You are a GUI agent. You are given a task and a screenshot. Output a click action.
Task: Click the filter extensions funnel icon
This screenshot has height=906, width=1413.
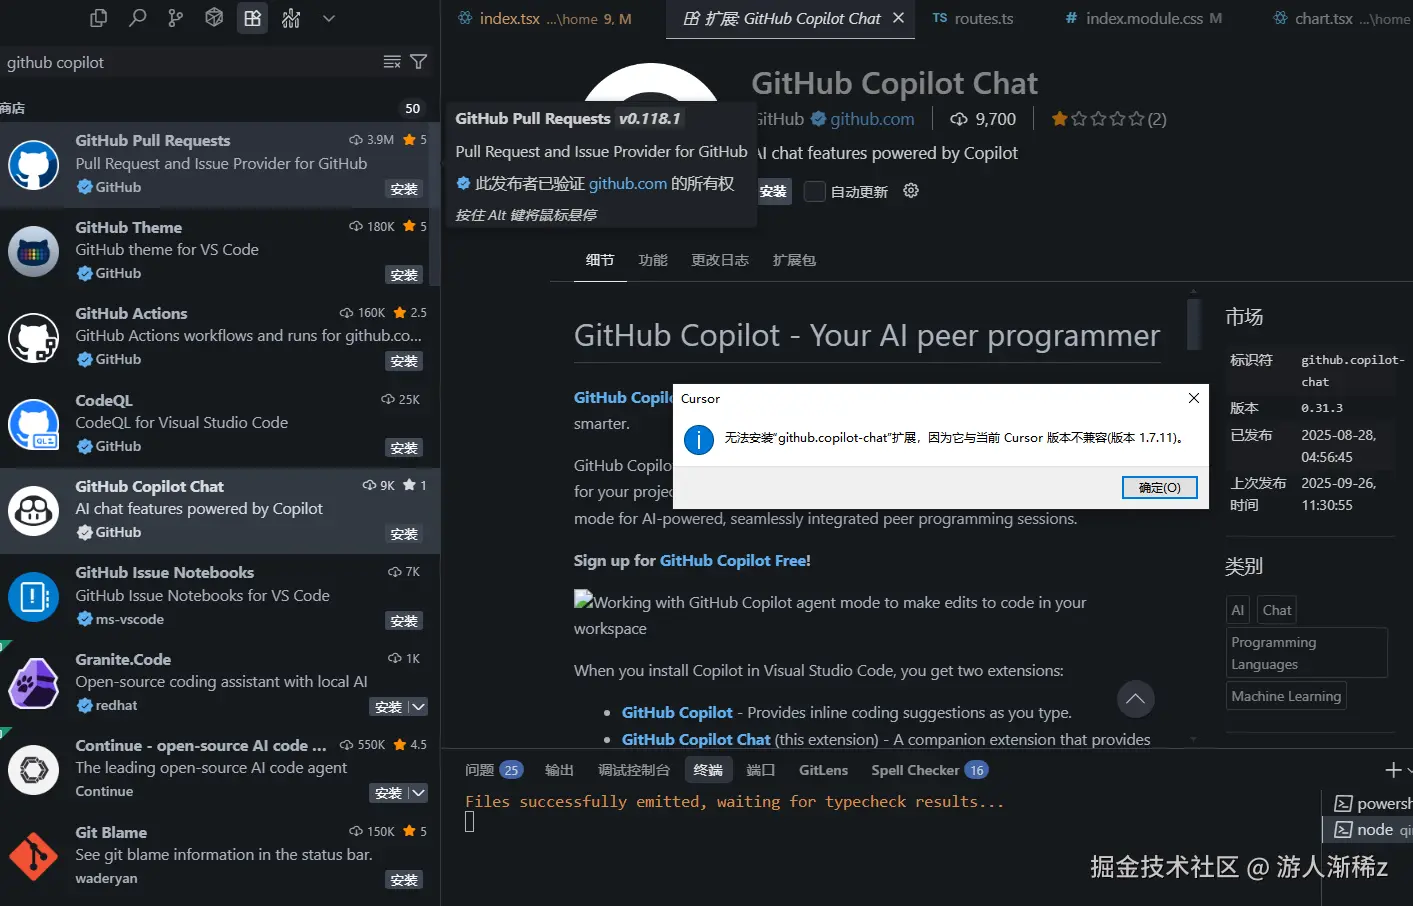tap(419, 62)
